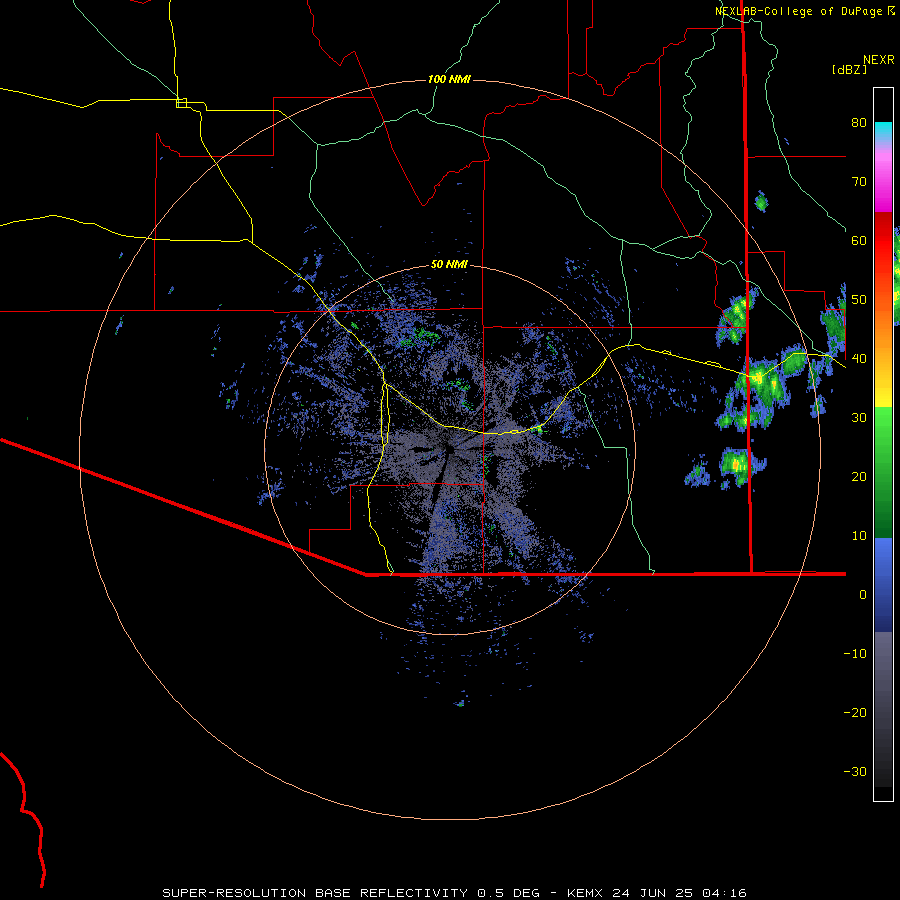Viewport: 900px width, 900px height.
Task: Click the '100 NMI' range ring label
Action: [449, 79]
